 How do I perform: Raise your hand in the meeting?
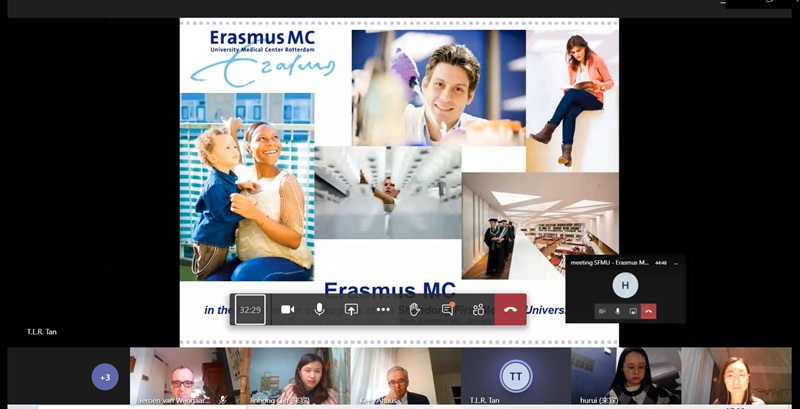pos(415,310)
